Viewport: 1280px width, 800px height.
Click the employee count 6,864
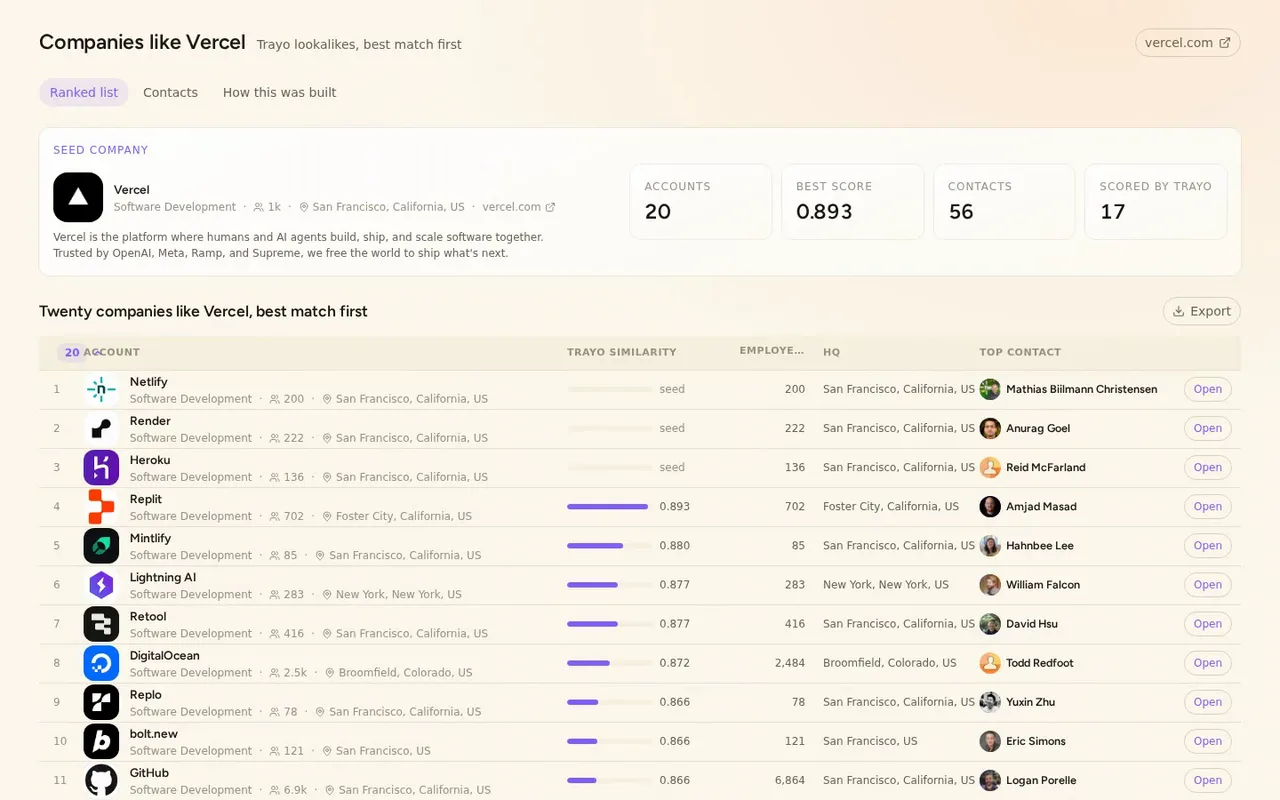pos(789,780)
